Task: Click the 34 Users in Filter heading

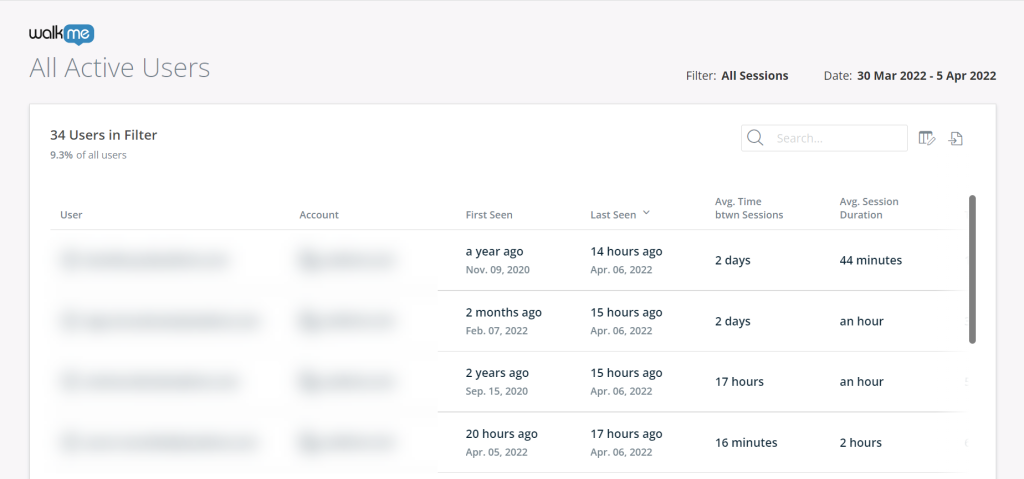Action: [103, 135]
